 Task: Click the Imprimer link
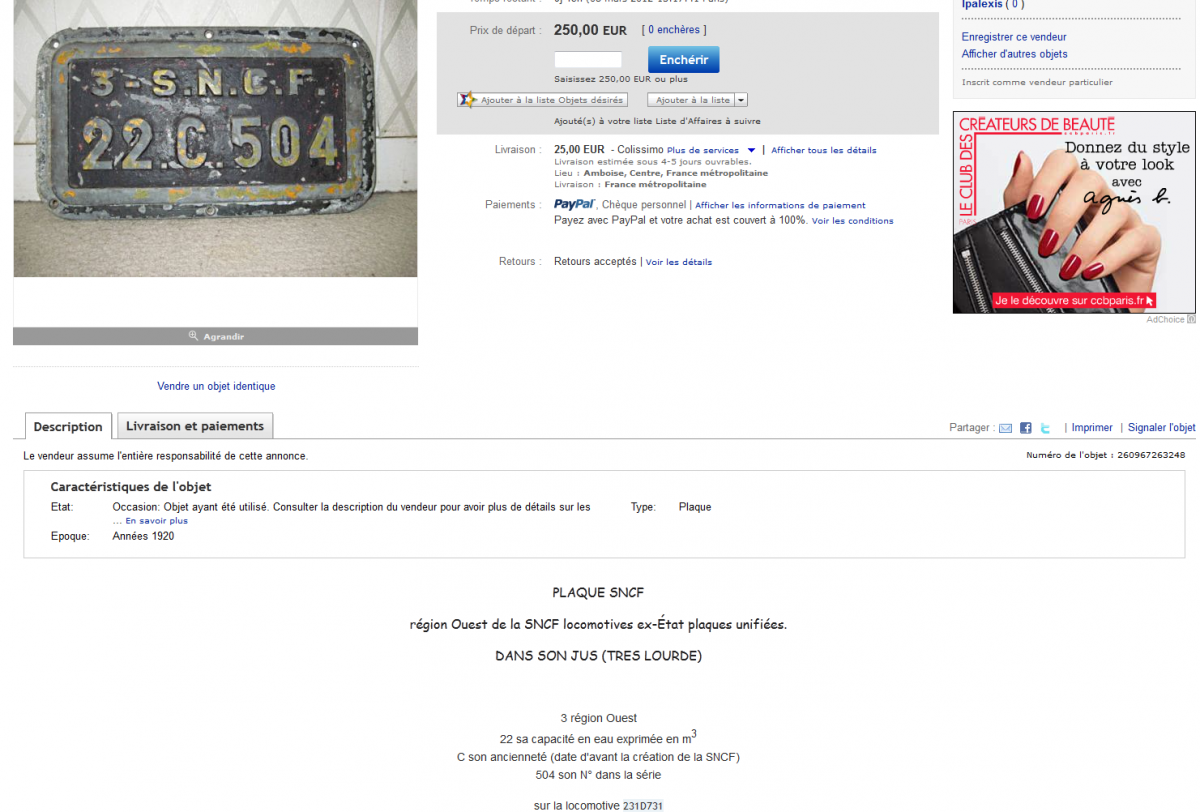pos(1092,428)
